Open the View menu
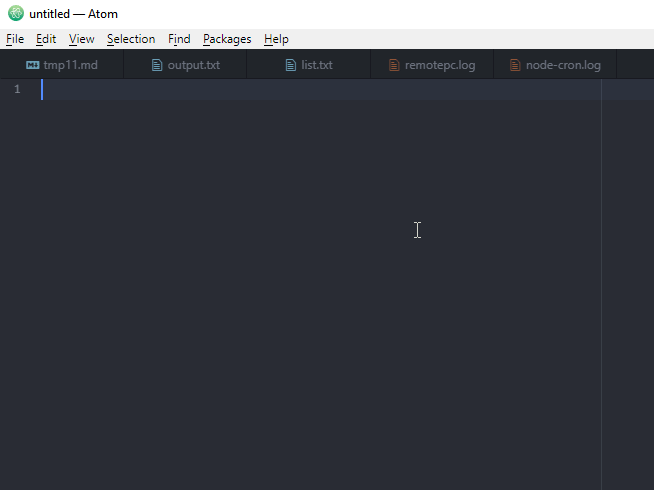 81,39
